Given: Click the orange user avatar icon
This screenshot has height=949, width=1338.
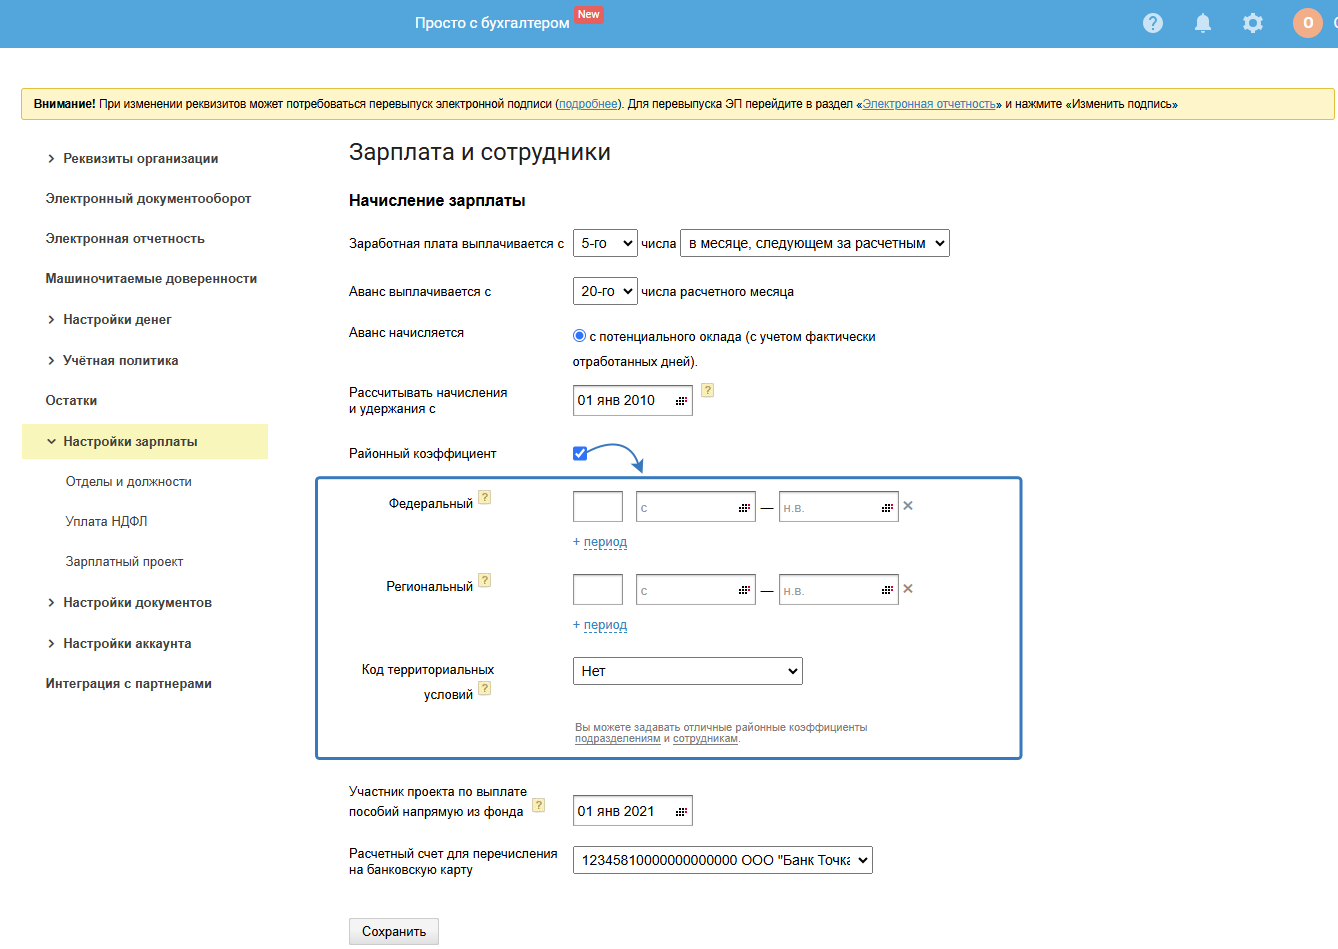Looking at the screenshot, I should [1307, 23].
